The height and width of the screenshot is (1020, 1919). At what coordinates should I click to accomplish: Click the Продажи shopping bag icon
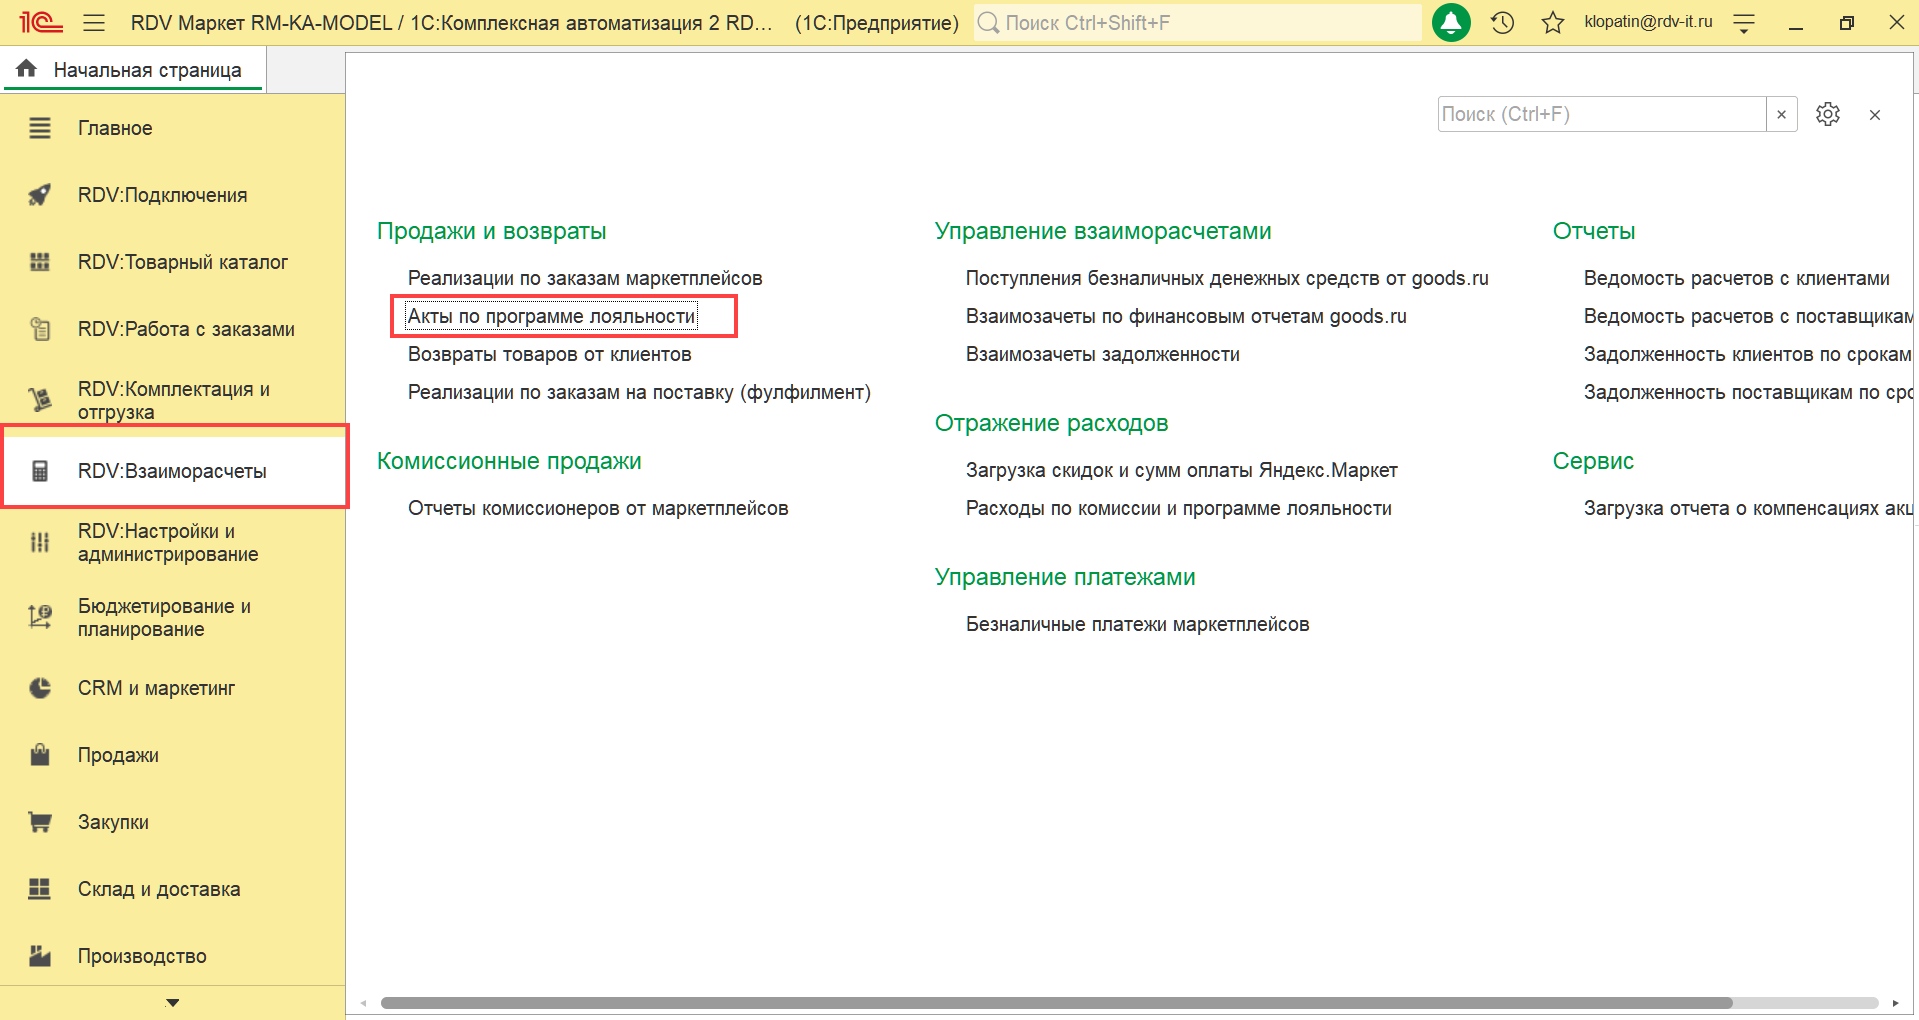click(x=40, y=755)
